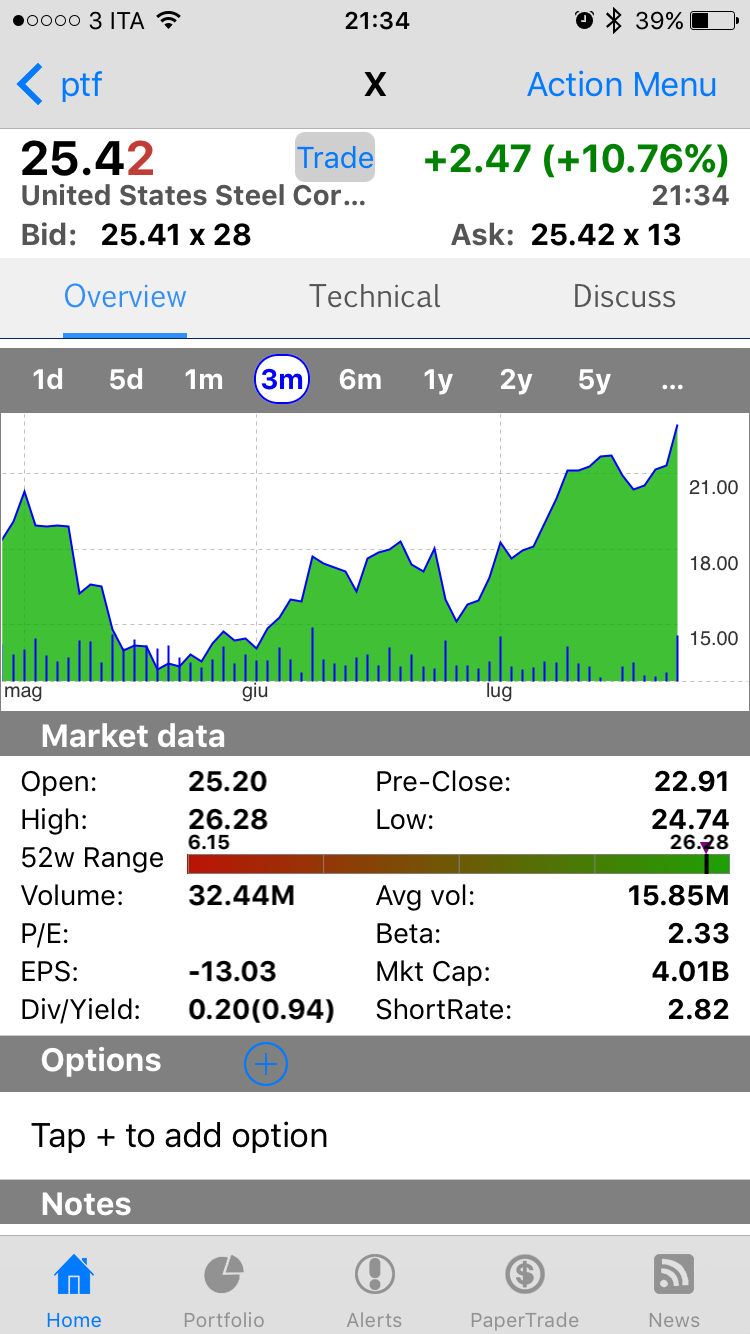
Task: Switch to the Overview tab
Action: click(125, 297)
